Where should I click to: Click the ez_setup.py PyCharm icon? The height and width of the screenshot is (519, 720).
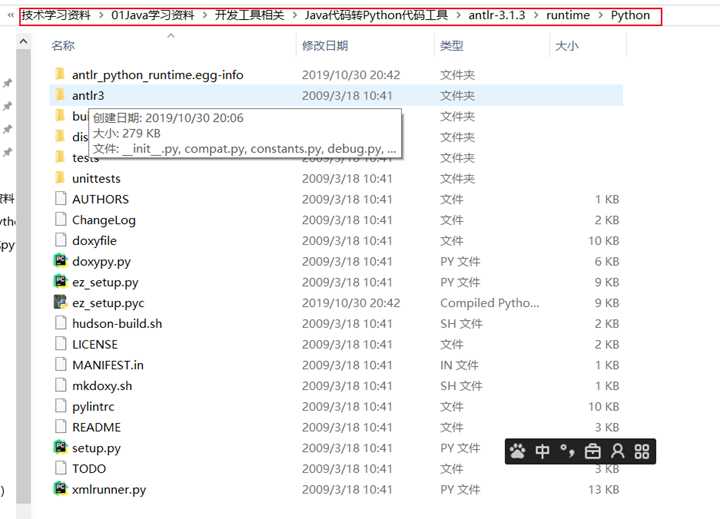(x=60, y=281)
